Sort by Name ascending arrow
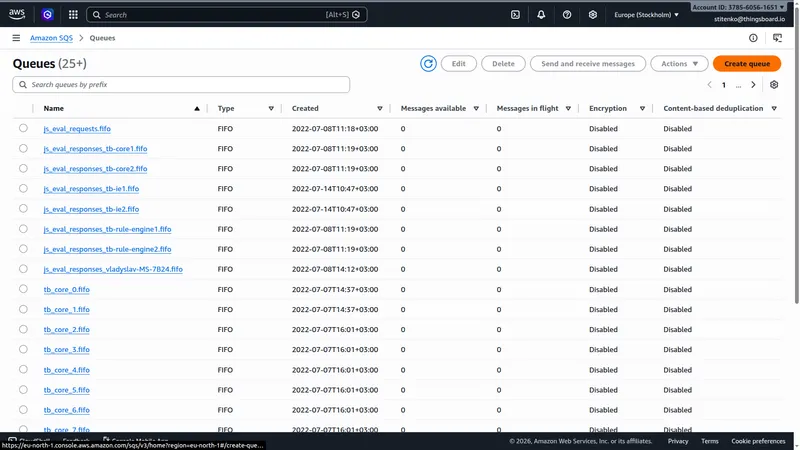 click(x=196, y=109)
